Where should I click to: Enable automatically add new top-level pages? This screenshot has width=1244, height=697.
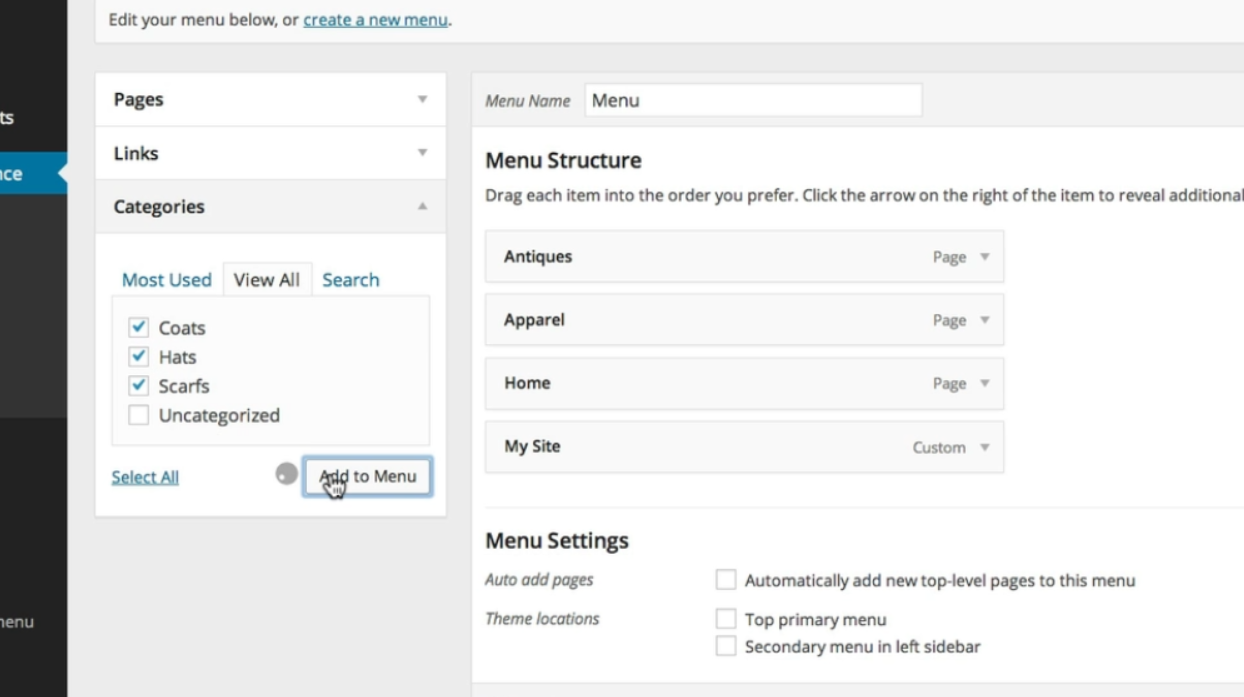tap(726, 580)
